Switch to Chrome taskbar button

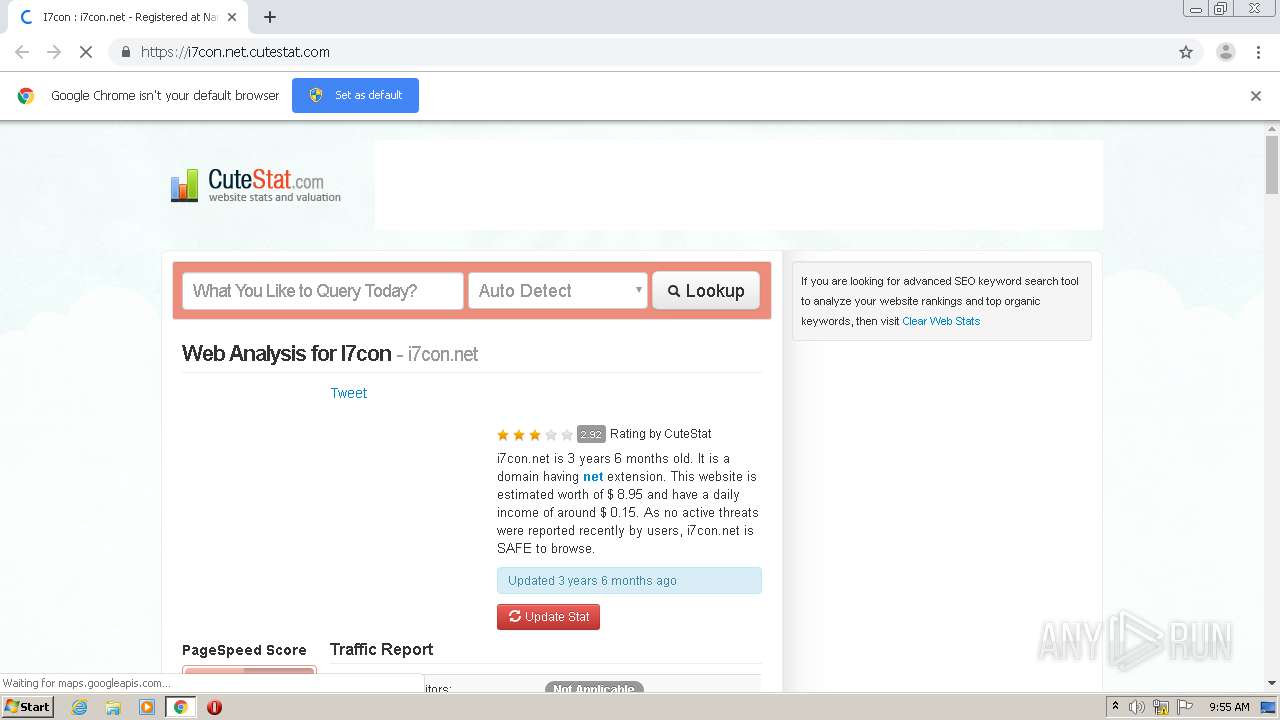180,707
